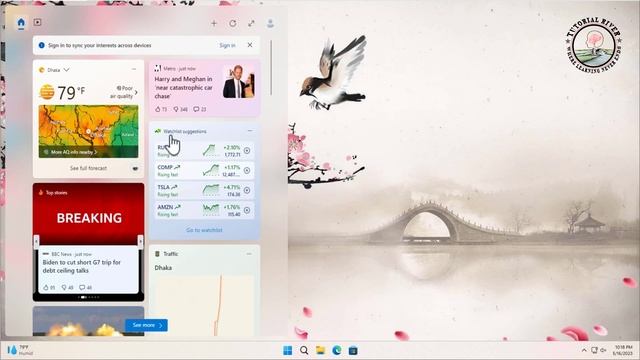The image size is (640, 360).
Task: Open Harry and Meghan photo thumbnail
Action: (239, 82)
